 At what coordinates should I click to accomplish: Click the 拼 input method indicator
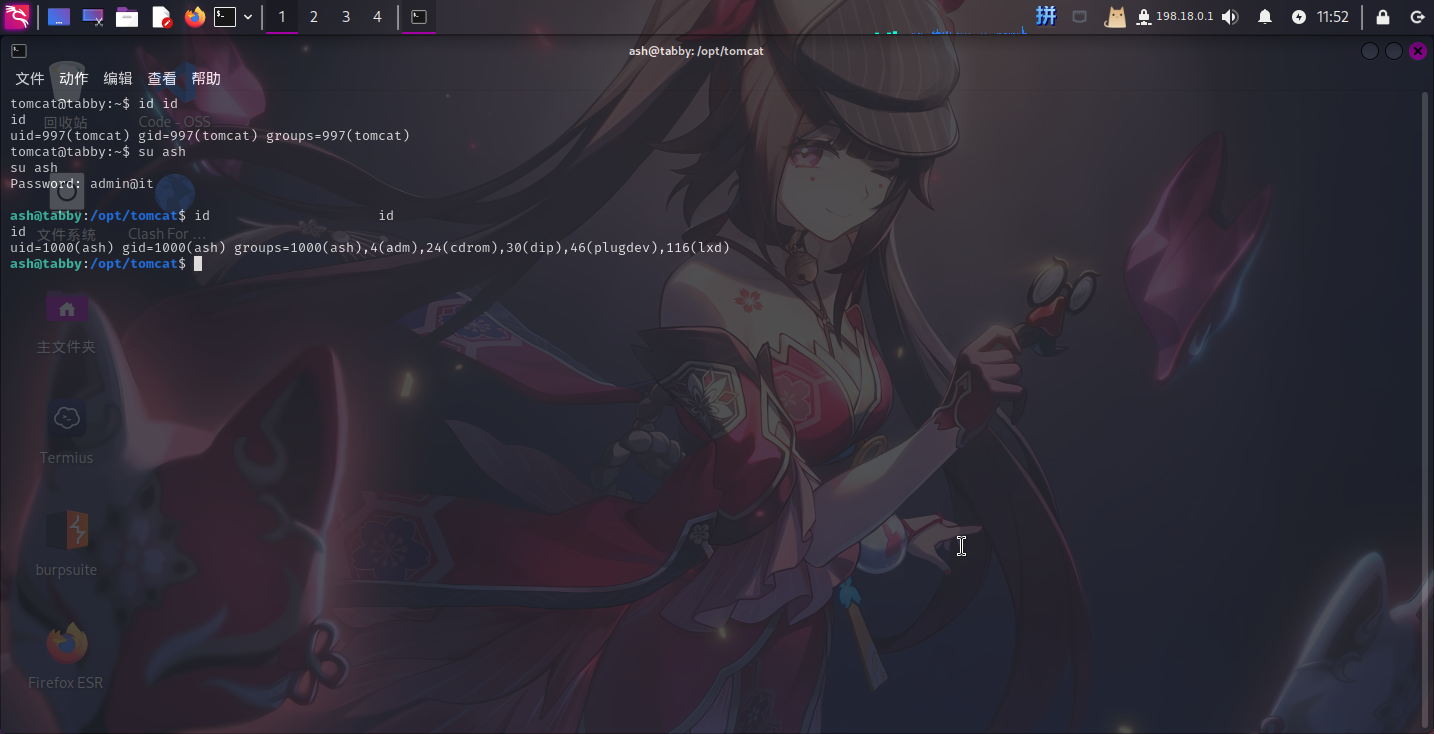pyautogui.click(x=1046, y=16)
